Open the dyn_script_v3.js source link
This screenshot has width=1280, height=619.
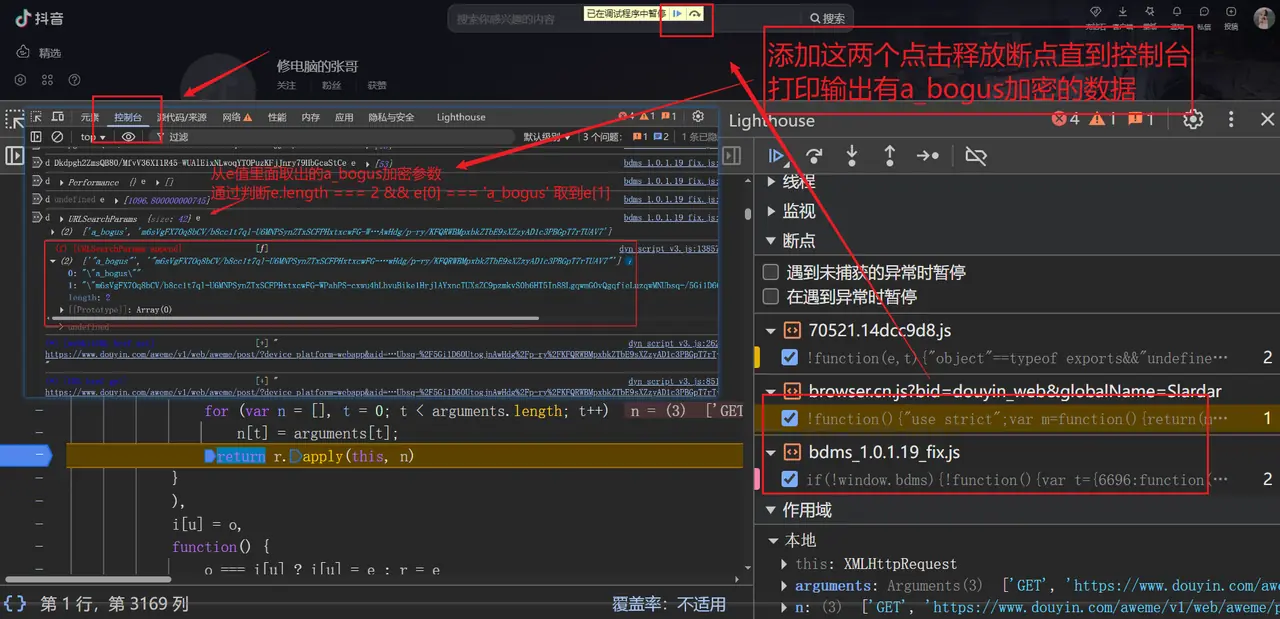(668, 248)
